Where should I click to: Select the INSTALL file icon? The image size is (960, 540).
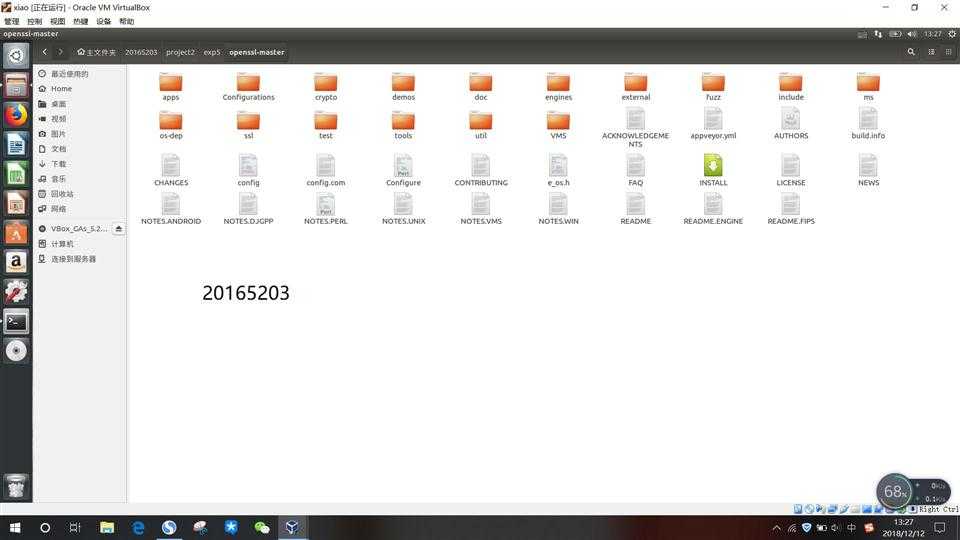pyautogui.click(x=713, y=166)
